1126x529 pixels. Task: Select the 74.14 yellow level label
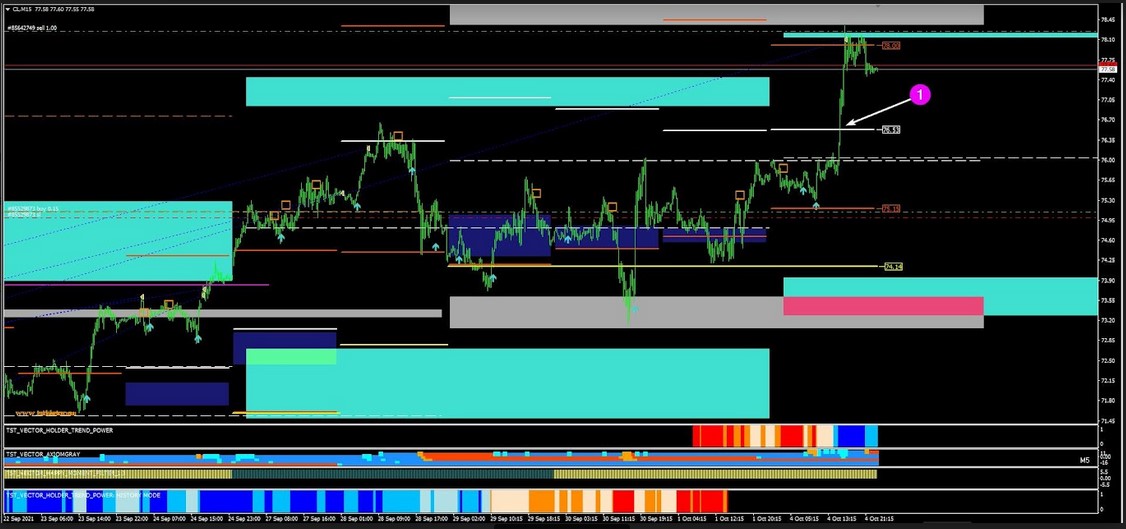(893, 267)
